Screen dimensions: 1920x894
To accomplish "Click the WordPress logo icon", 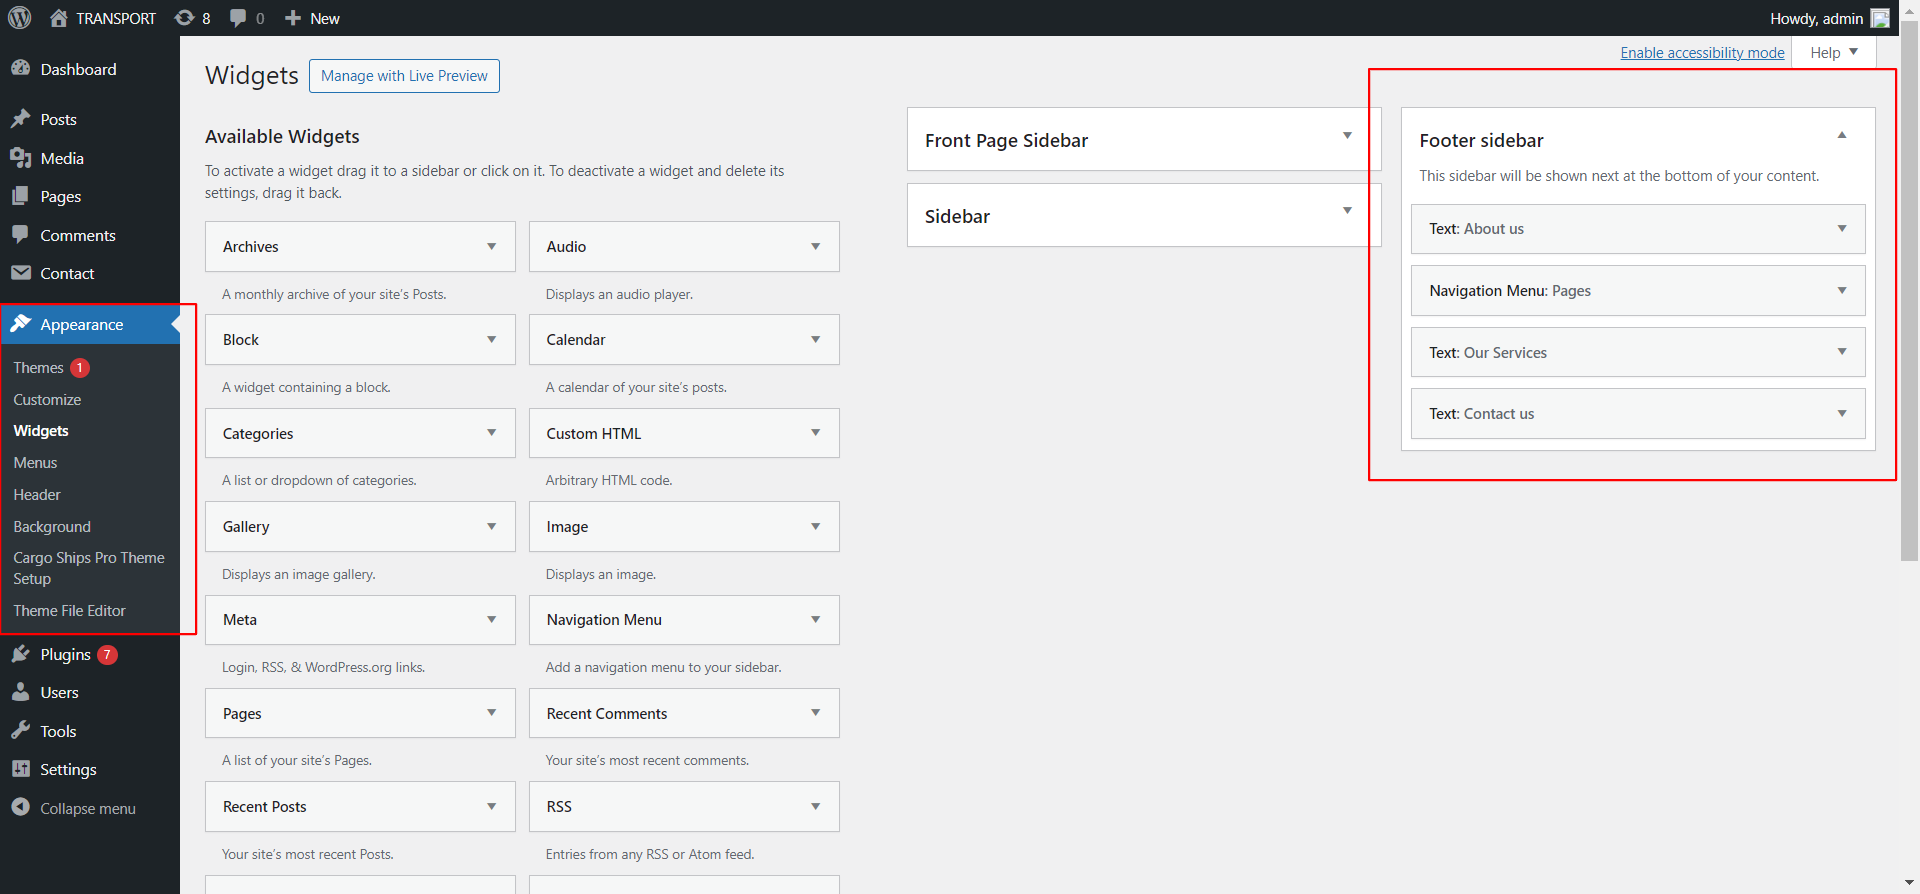I will (x=20, y=18).
